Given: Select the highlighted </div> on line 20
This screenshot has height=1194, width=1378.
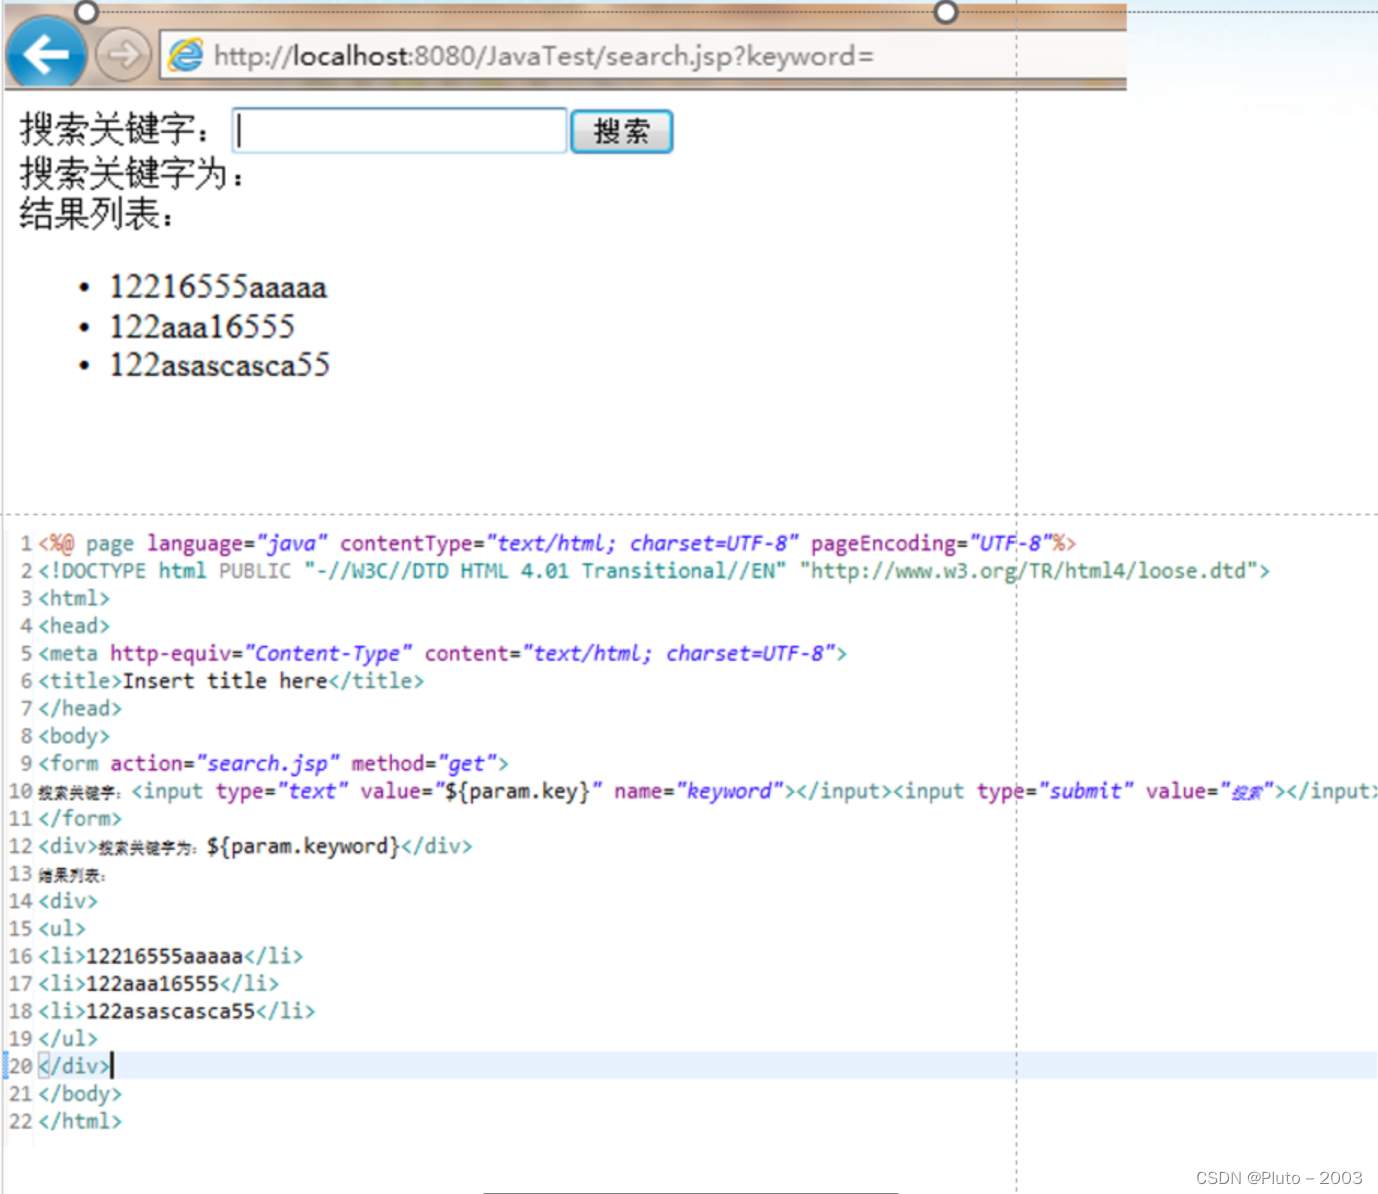Looking at the screenshot, I should coord(74,1066).
